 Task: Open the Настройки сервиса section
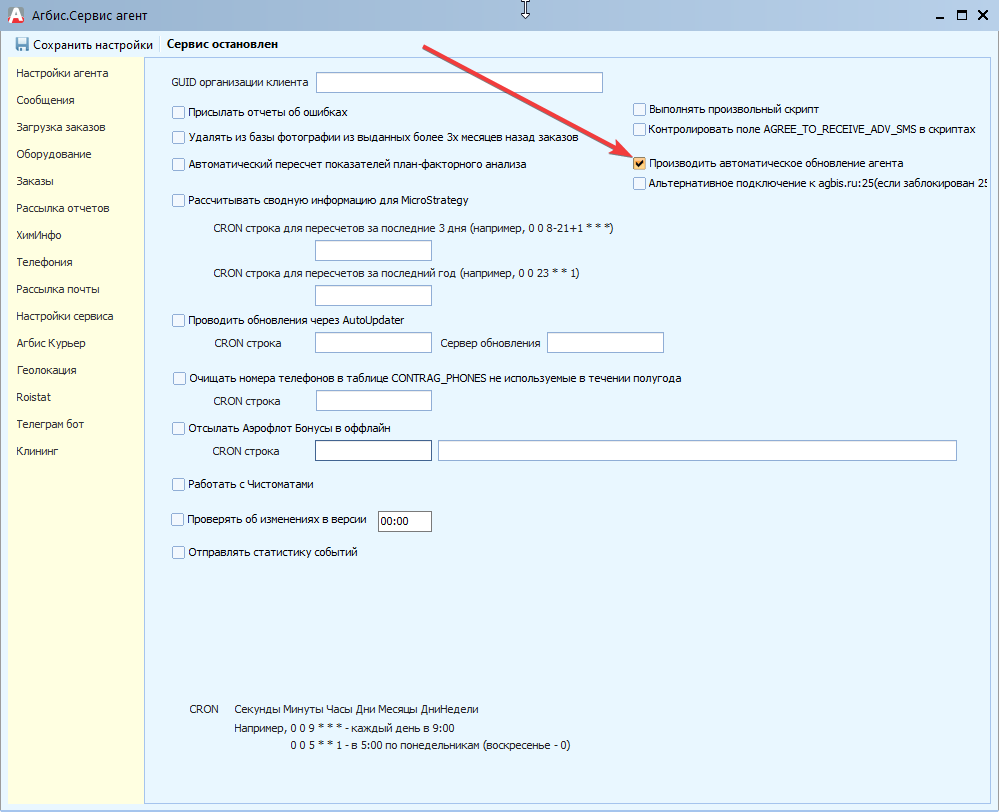click(64, 316)
